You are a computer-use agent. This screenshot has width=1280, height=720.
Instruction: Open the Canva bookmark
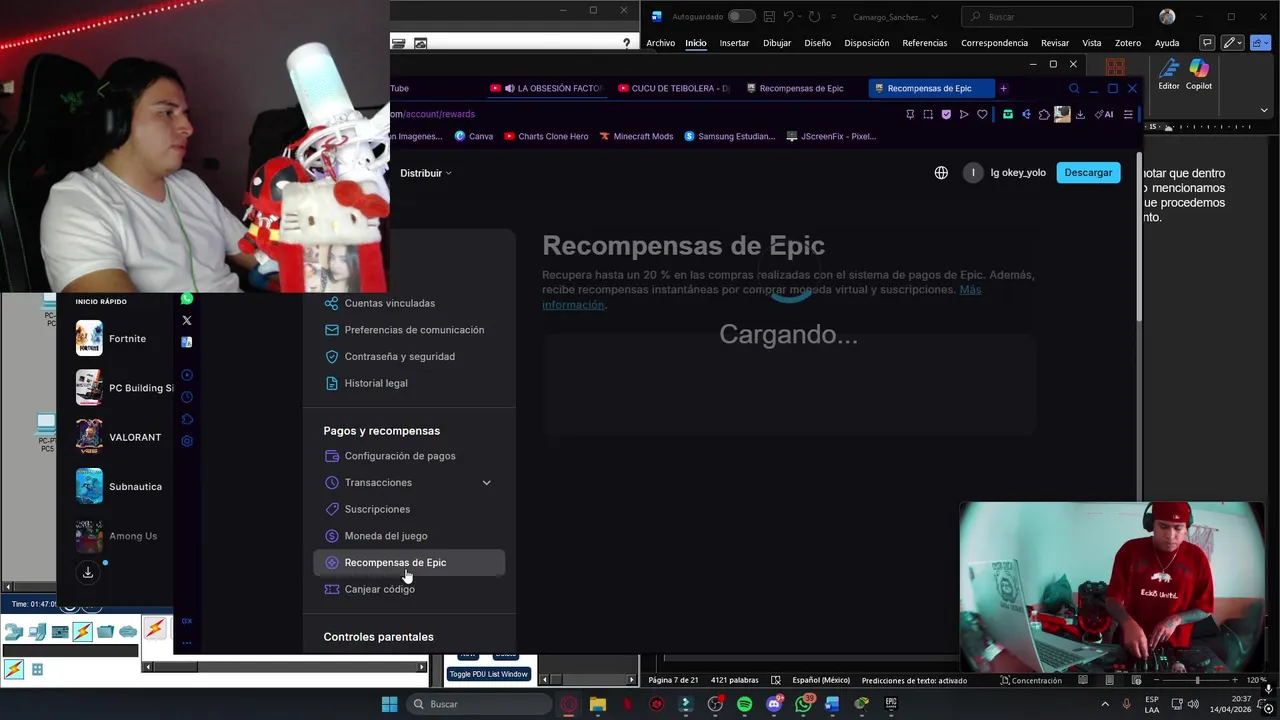474,136
